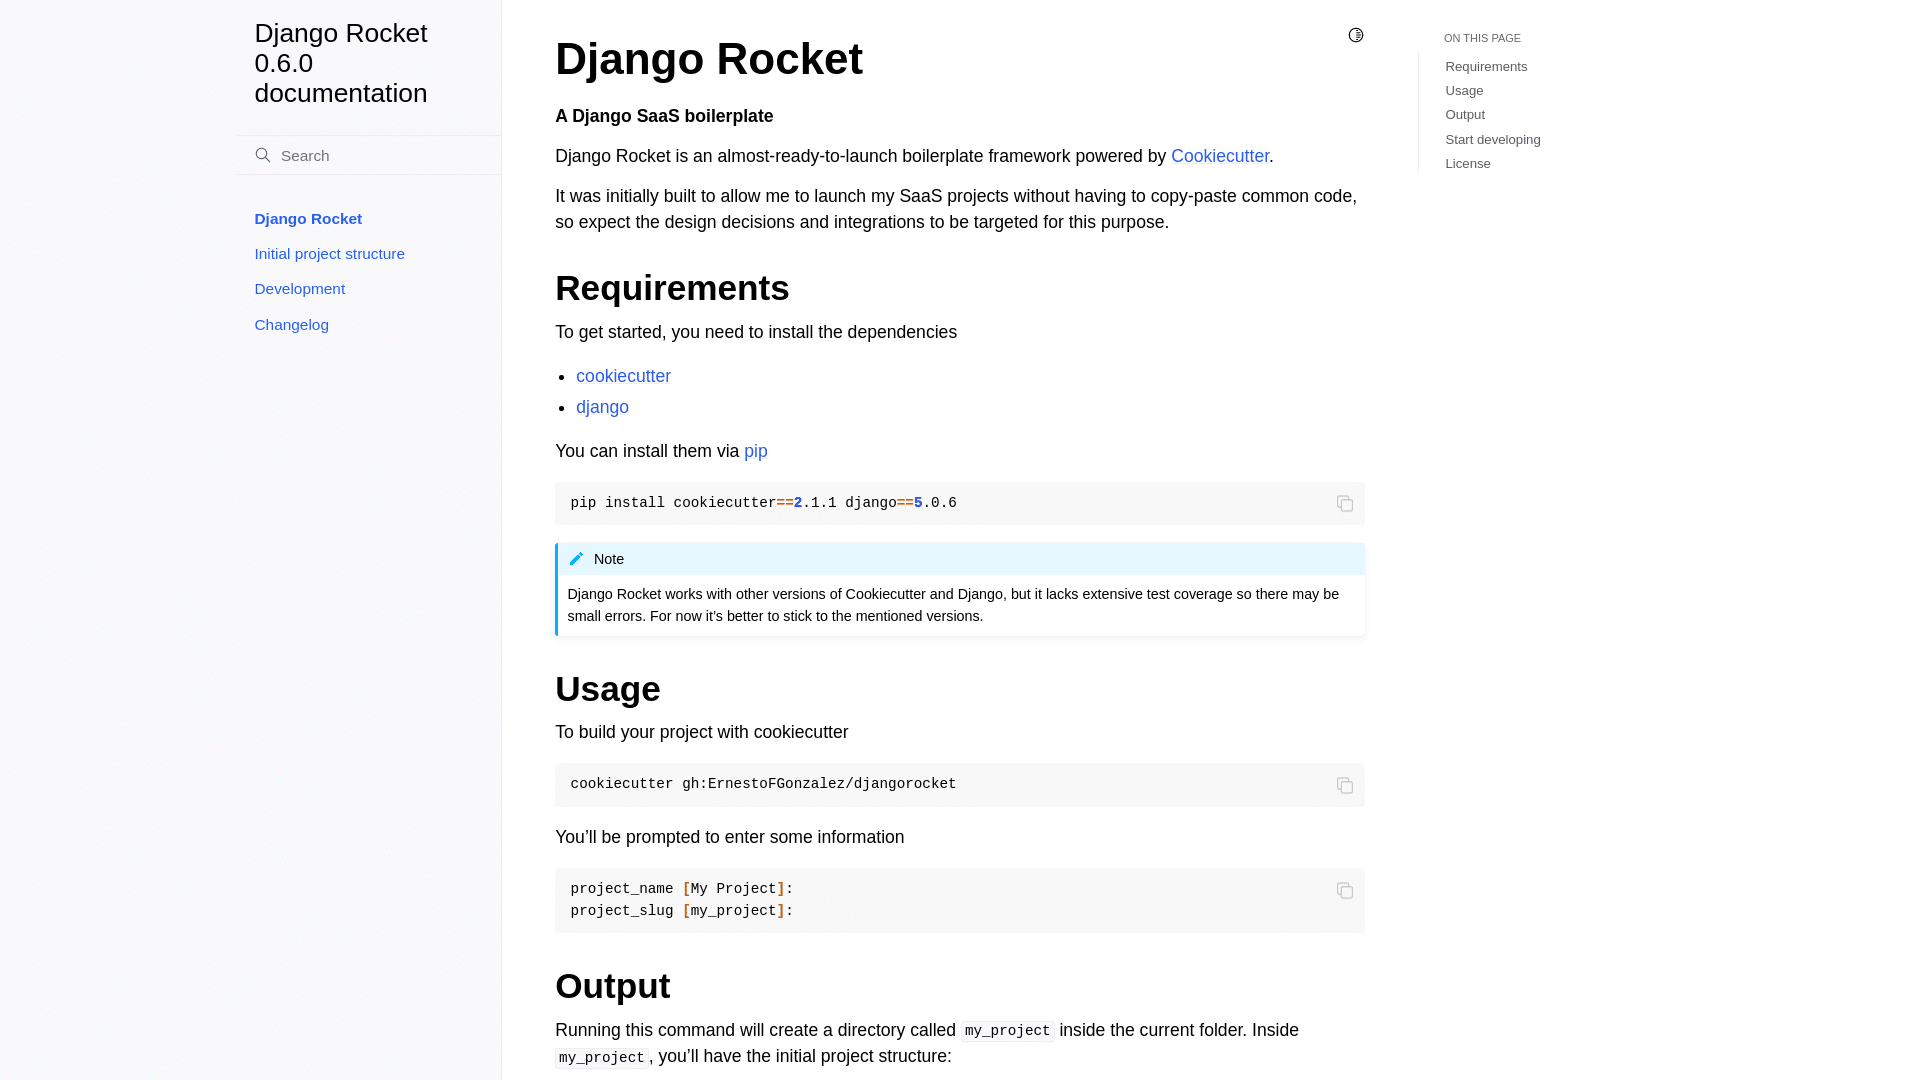Click the pencil icon in the Note admonition
The height and width of the screenshot is (1080, 1920).
click(x=576, y=558)
